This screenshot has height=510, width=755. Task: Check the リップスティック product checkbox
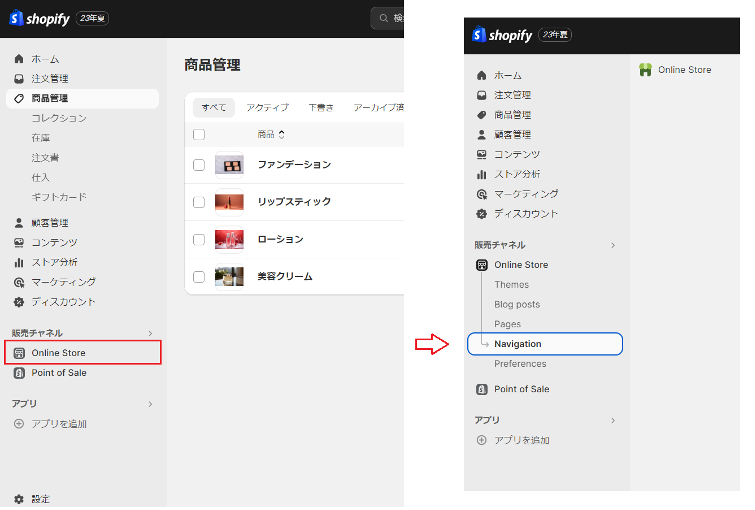199,202
